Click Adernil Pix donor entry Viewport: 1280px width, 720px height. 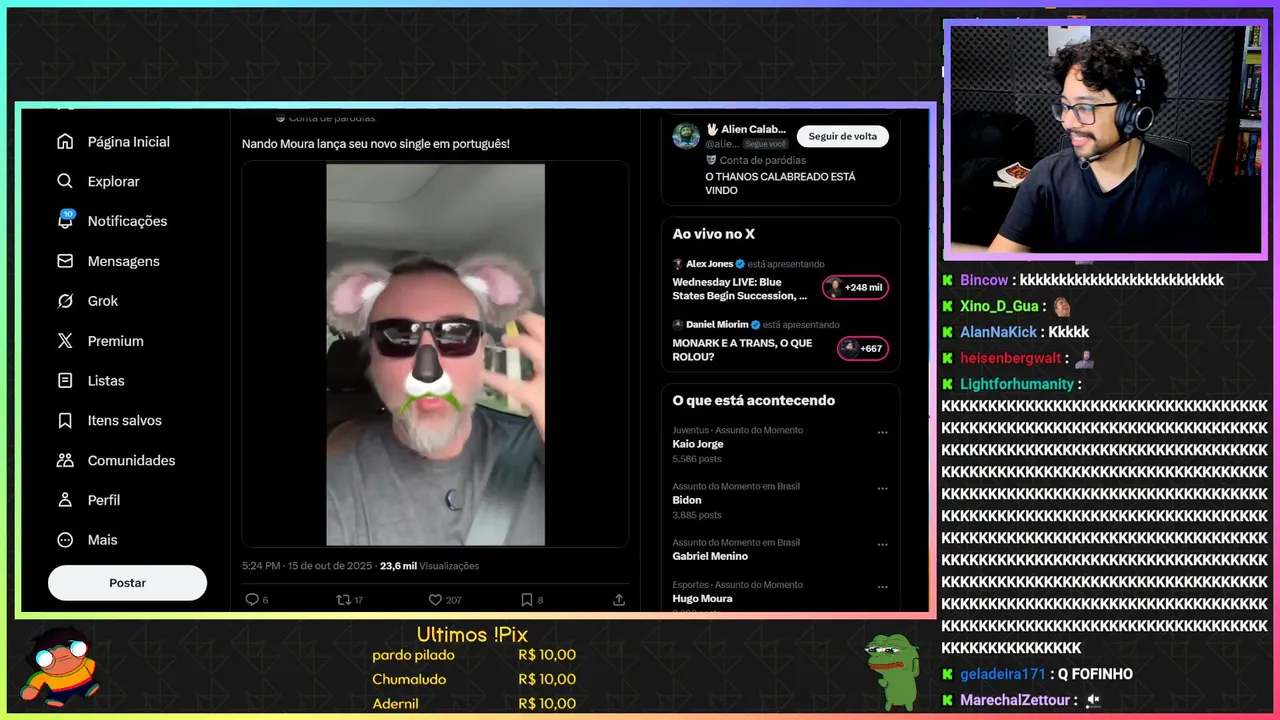click(x=474, y=703)
